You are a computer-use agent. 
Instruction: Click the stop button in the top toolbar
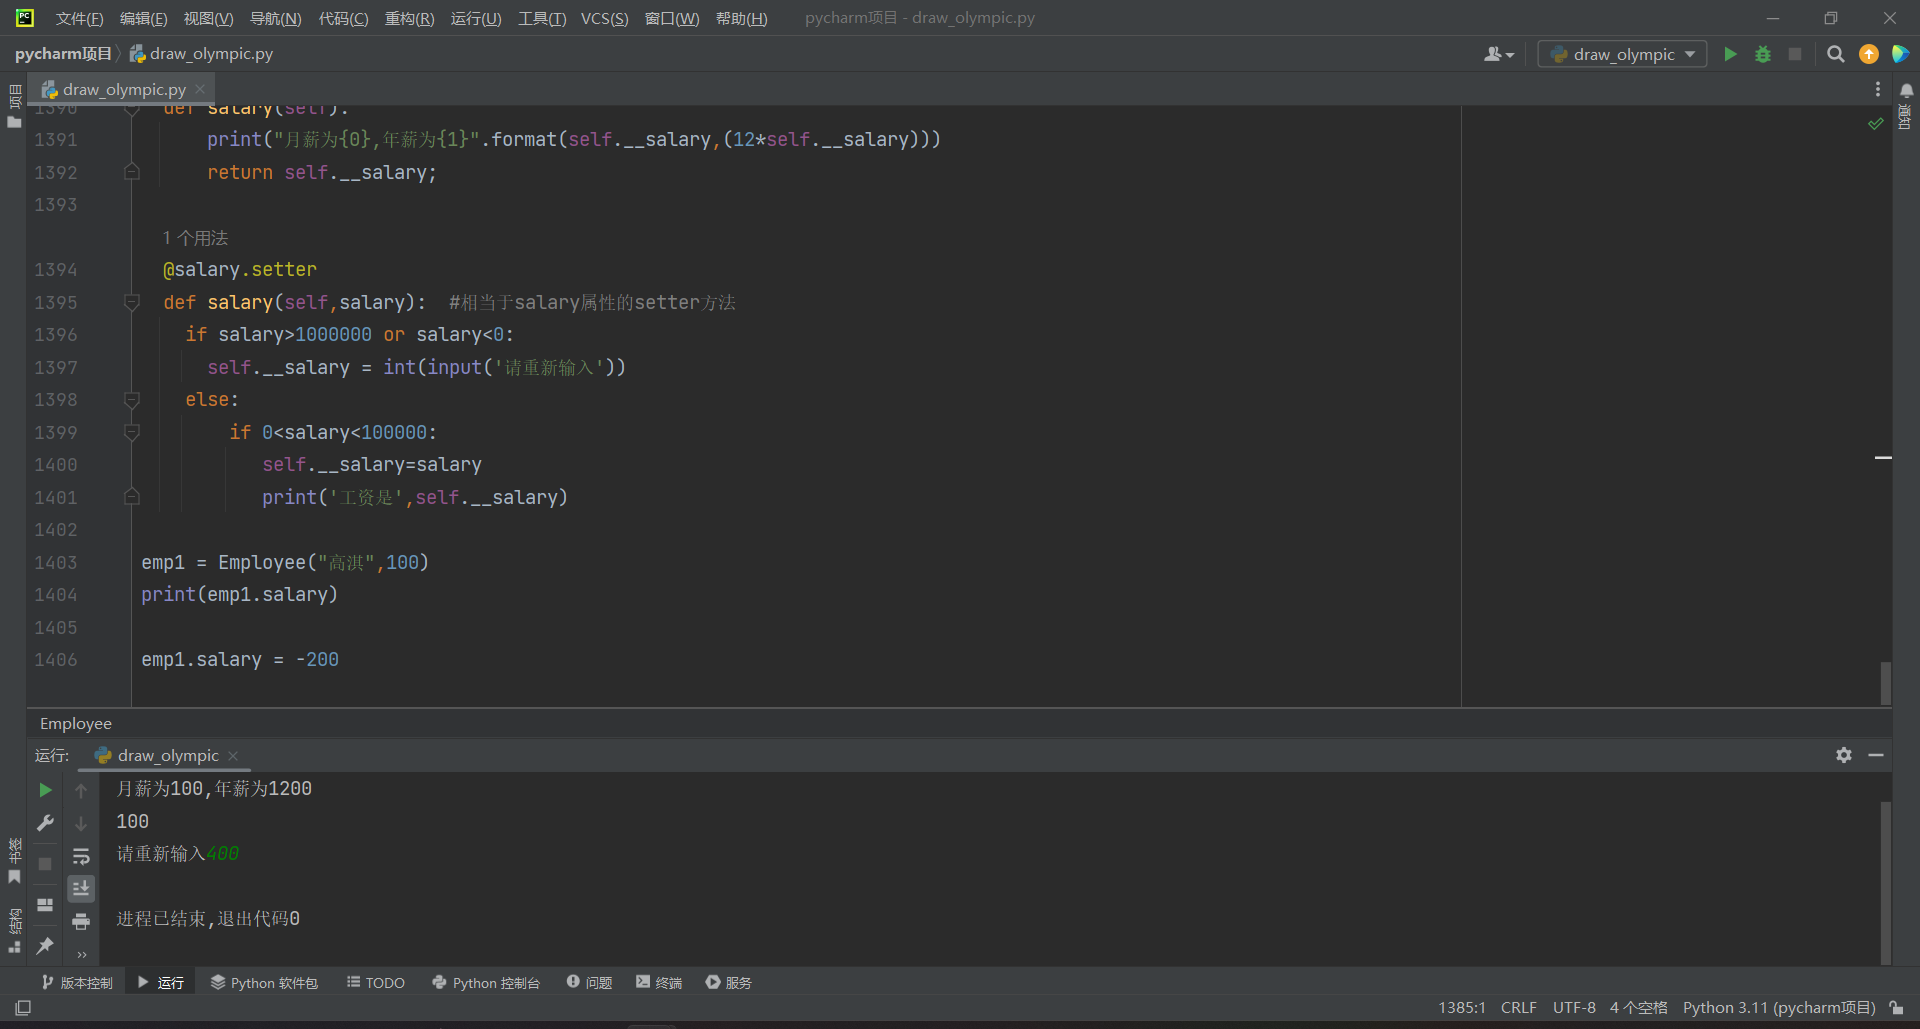pos(1795,54)
